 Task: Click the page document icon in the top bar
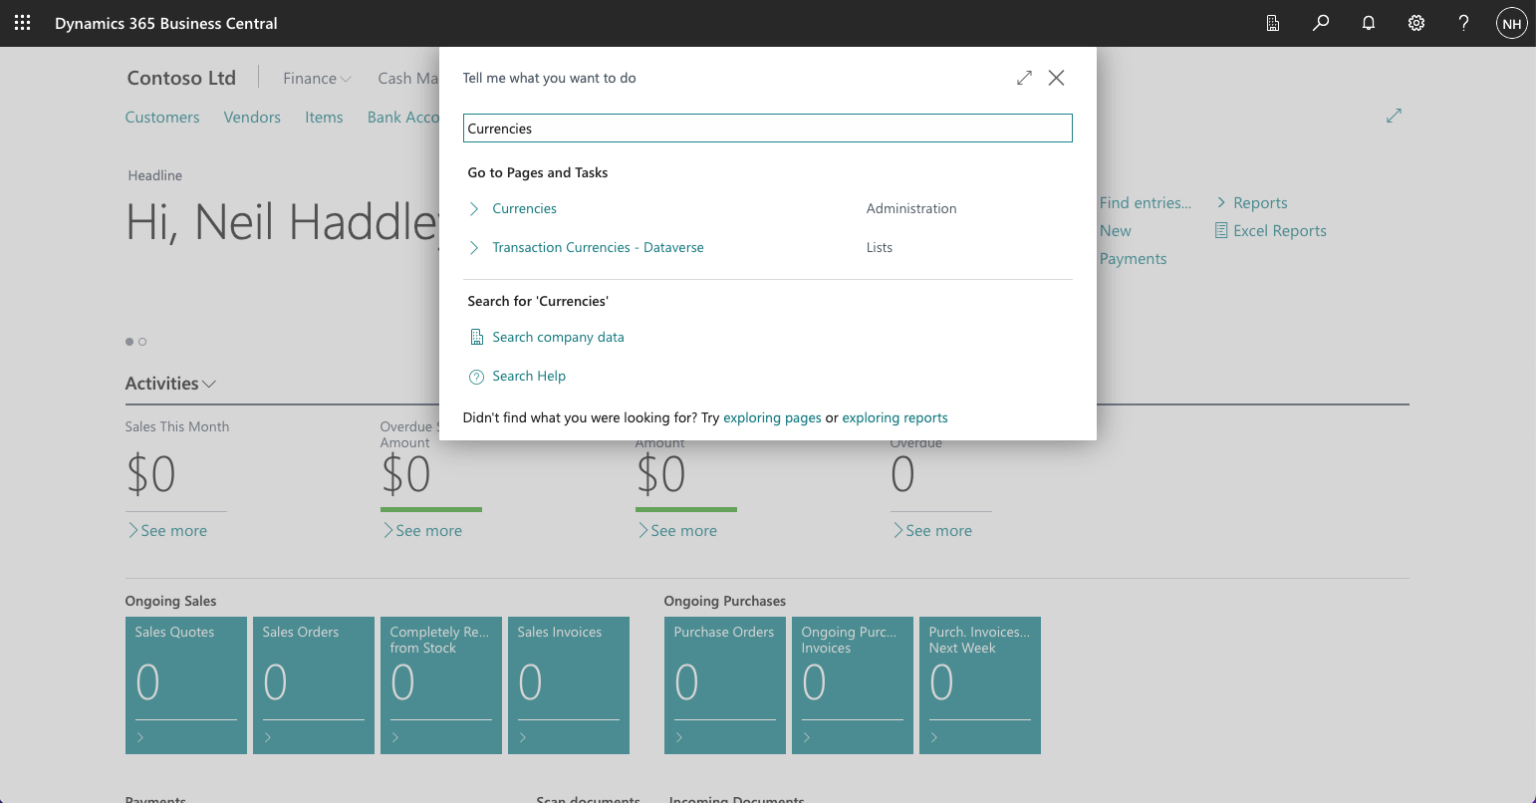click(1273, 23)
